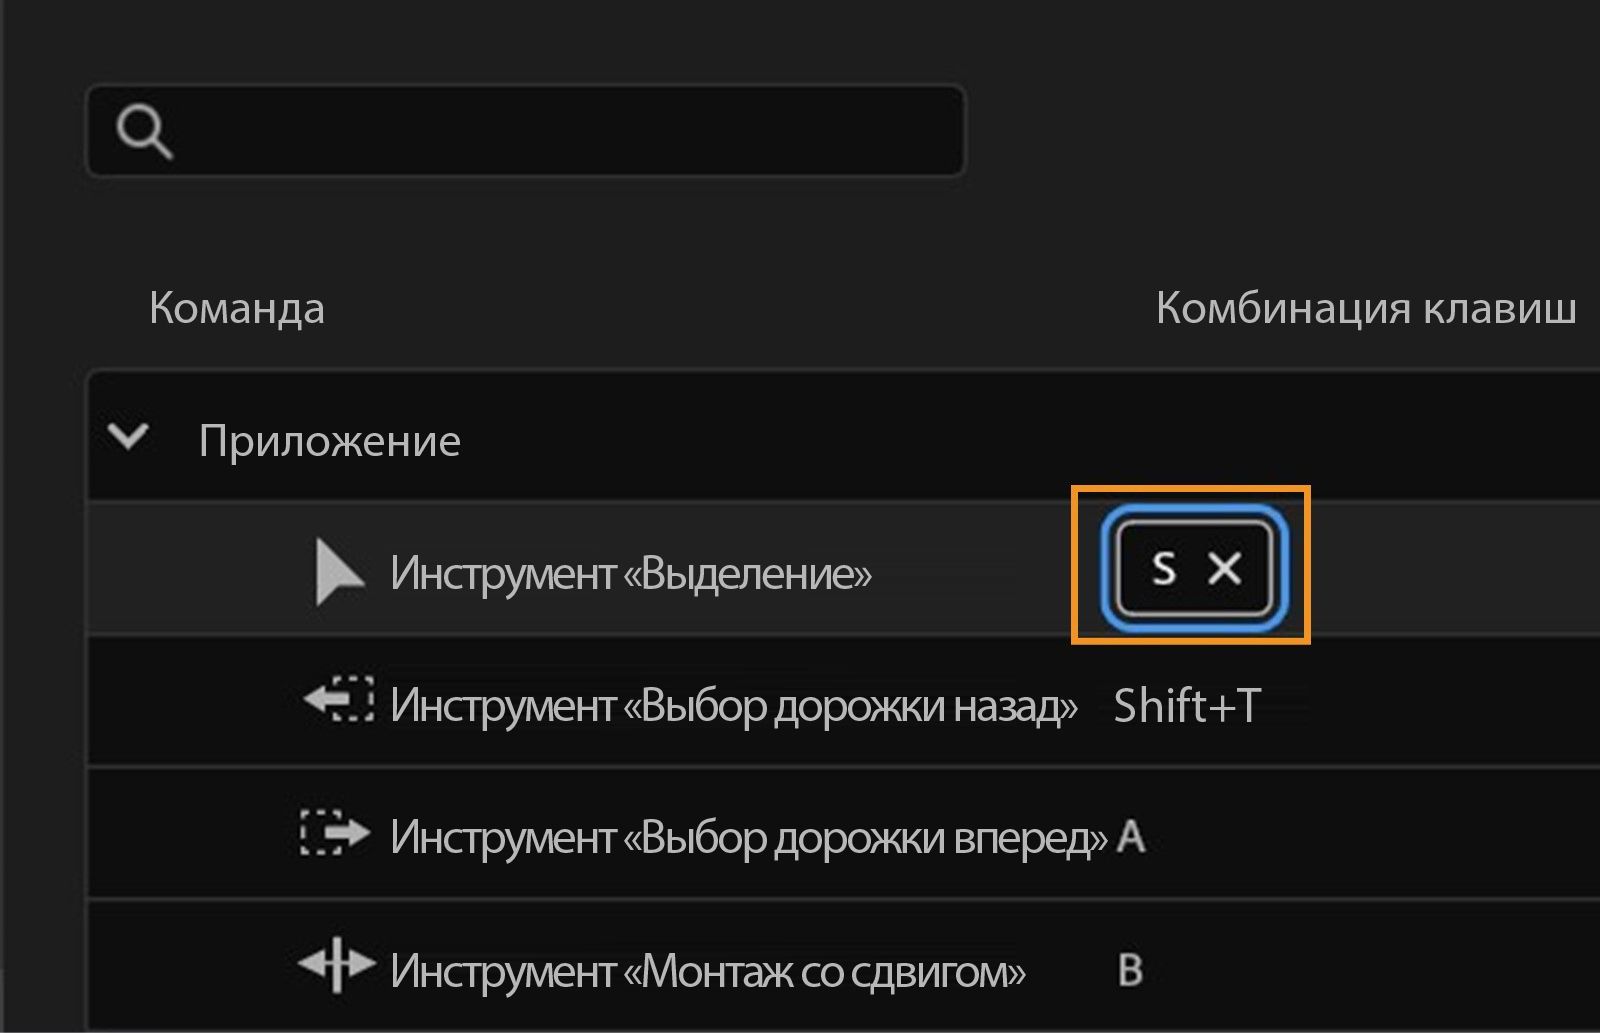Screen dimensions: 1600x1033
Task: Click the Selection tool arrow icon
Action: (x=337, y=572)
